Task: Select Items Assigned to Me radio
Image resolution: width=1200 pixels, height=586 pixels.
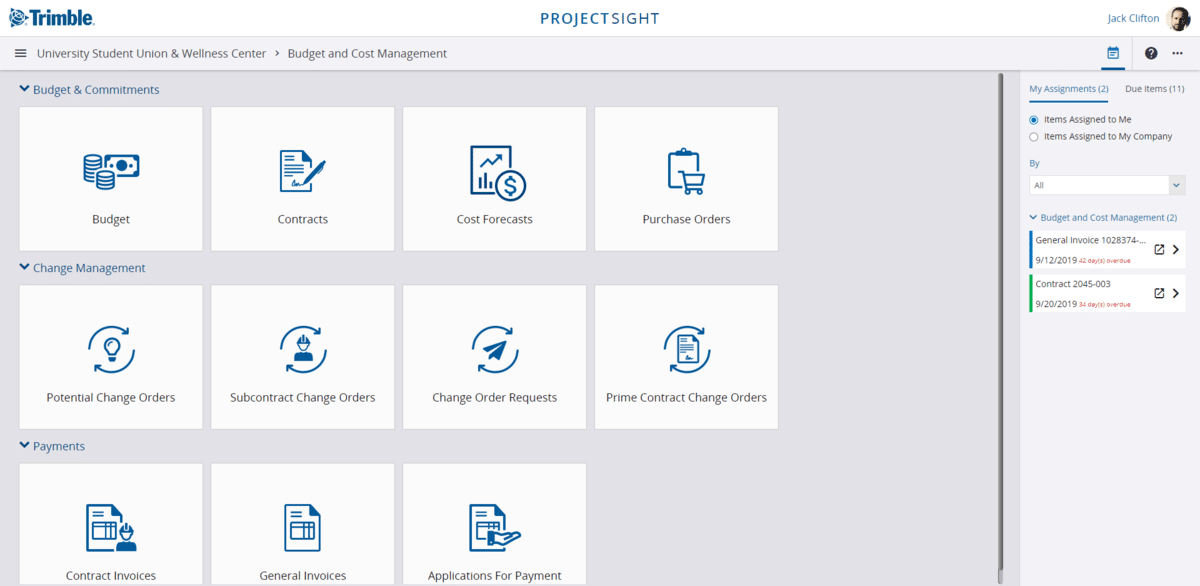Action: click(x=1034, y=119)
